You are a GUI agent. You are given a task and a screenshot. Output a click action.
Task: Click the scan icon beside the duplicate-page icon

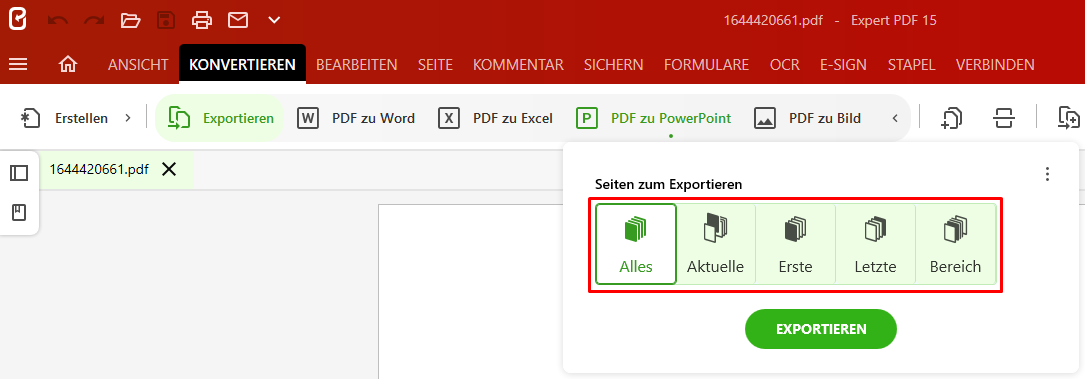[x=1003, y=118]
